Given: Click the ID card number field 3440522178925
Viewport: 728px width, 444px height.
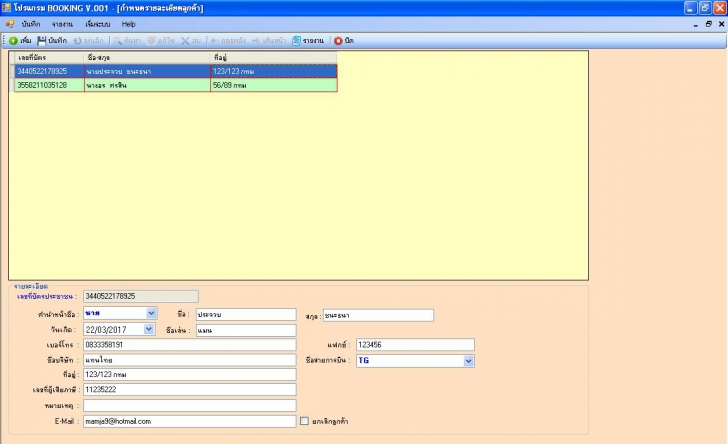Looking at the screenshot, I should pos(141,296).
